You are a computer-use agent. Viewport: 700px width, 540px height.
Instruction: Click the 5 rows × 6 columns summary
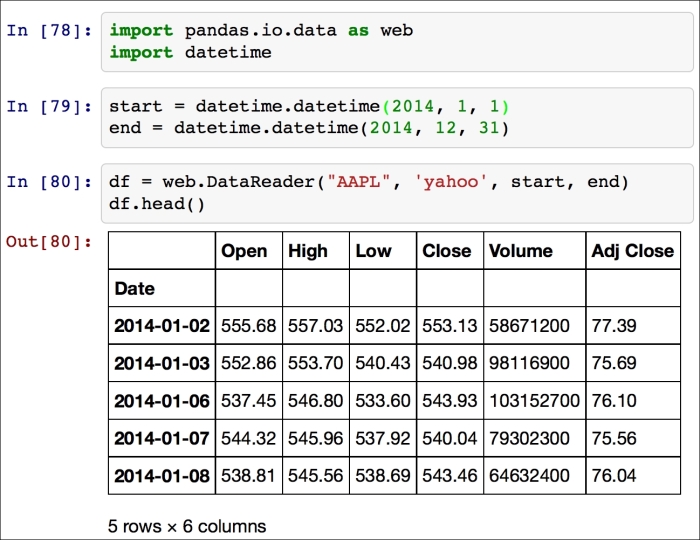pos(187,526)
